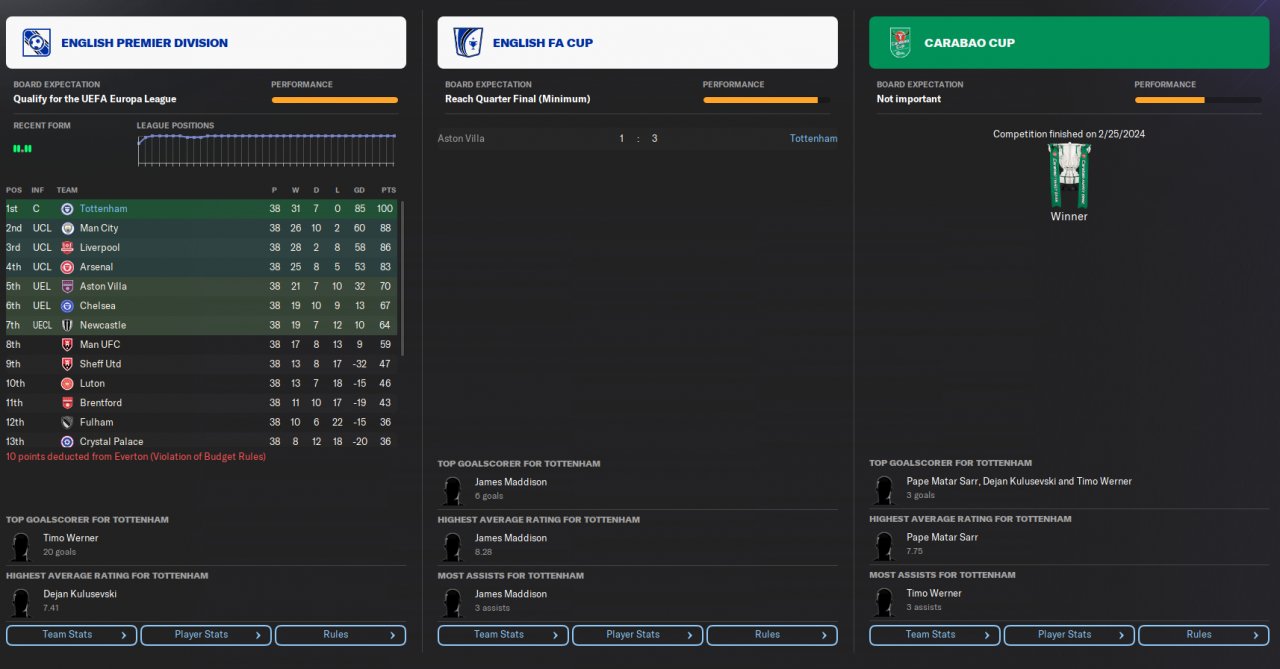
Task: Click the Man City team name
Action: click(x=99, y=228)
